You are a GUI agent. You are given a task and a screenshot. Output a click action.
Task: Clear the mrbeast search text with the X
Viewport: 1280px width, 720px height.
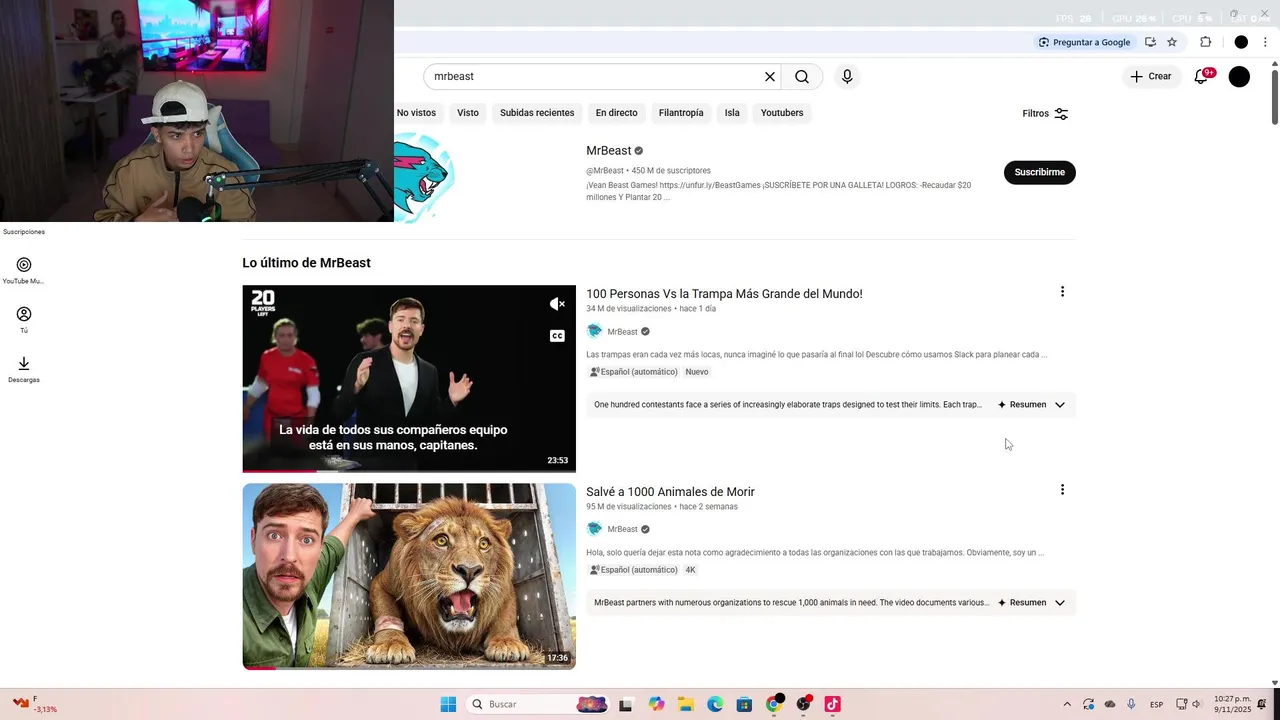(x=770, y=77)
